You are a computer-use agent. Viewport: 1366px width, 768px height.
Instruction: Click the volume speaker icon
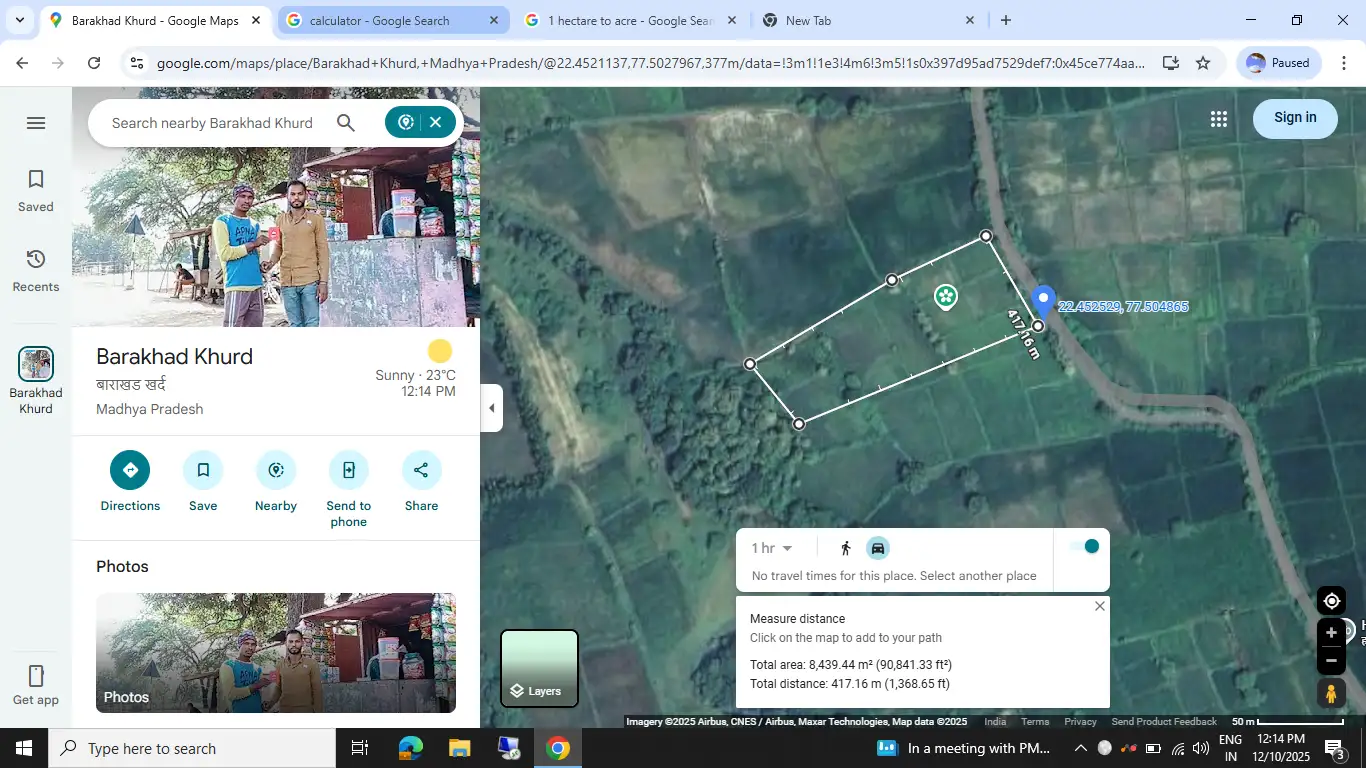(1201, 748)
